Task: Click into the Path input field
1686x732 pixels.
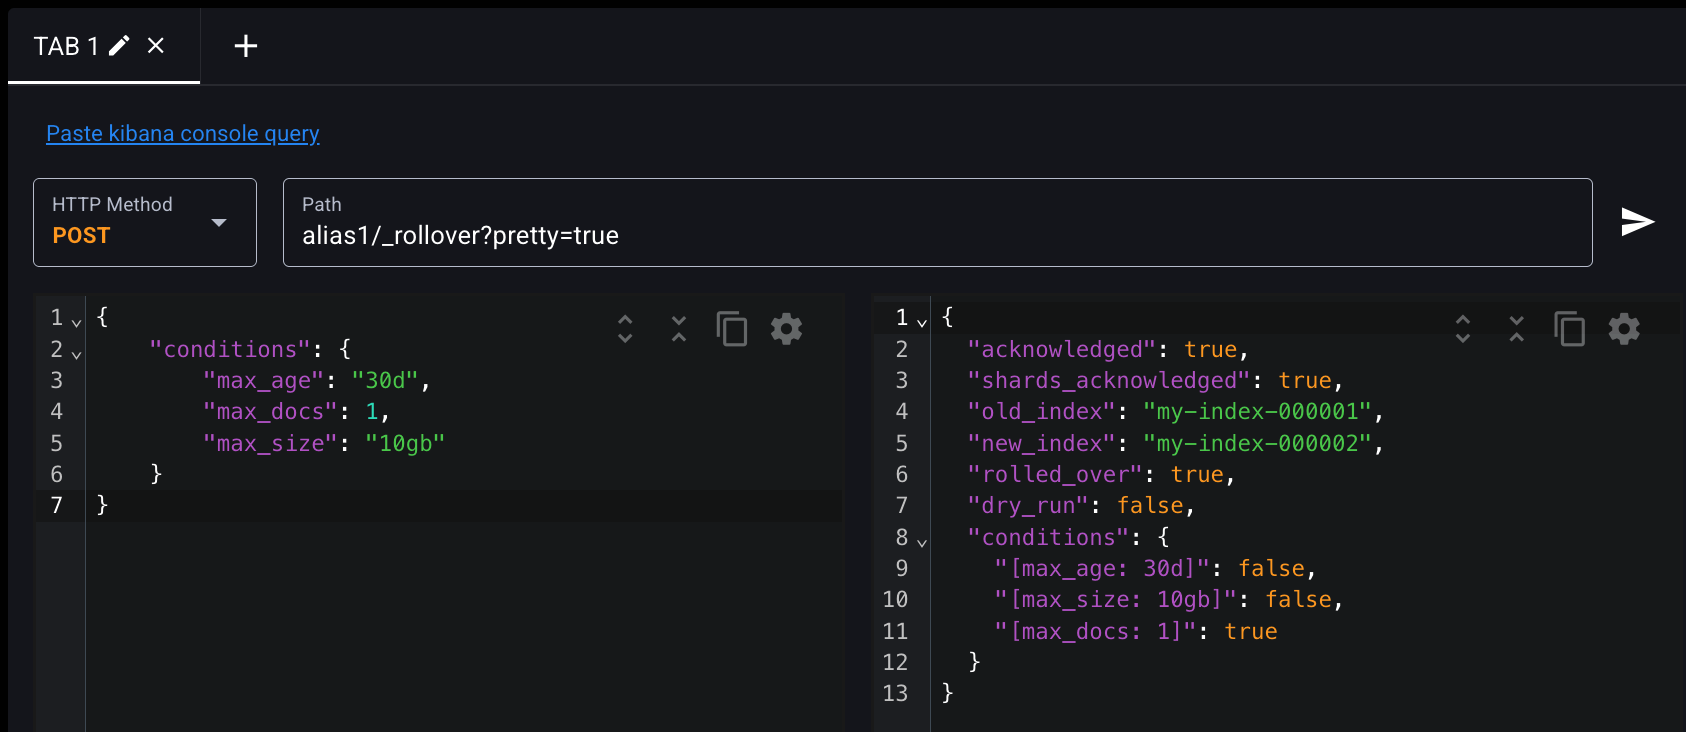Action: pyautogui.click(x=937, y=222)
